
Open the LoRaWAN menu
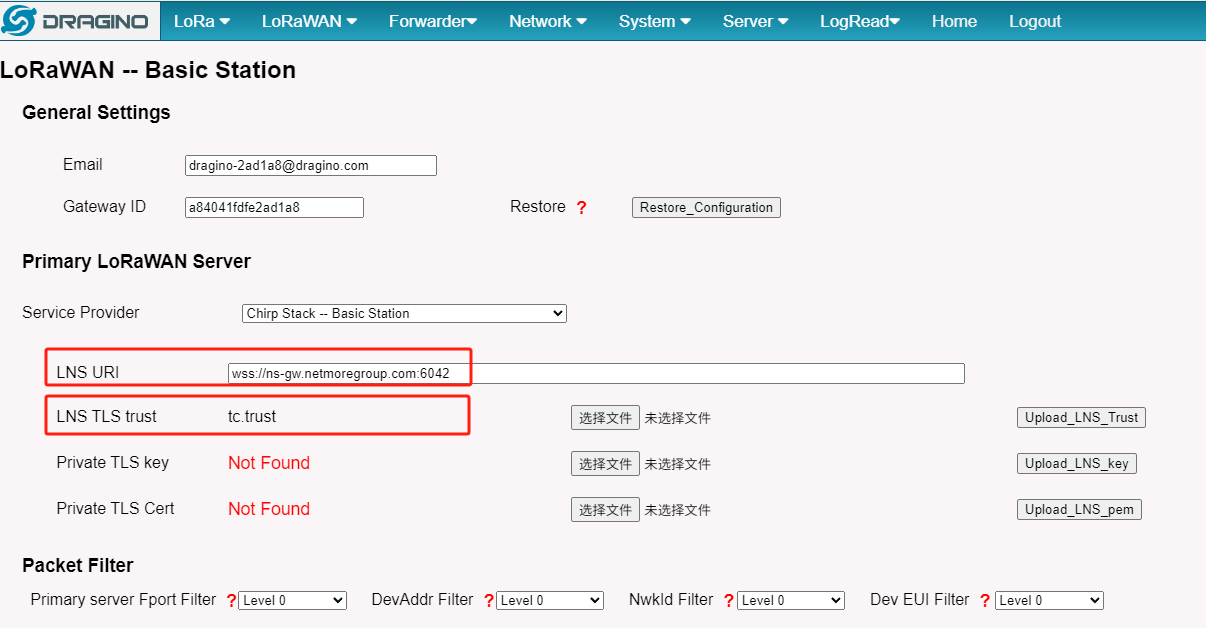[x=309, y=21]
